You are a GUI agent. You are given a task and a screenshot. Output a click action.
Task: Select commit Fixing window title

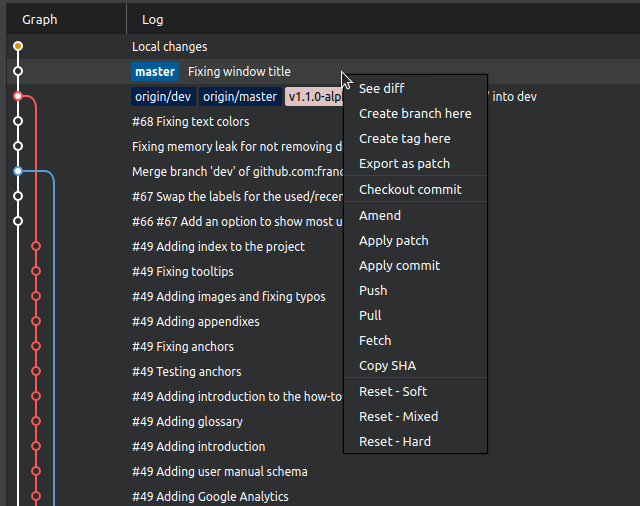pyautogui.click(x=239, y=72)
